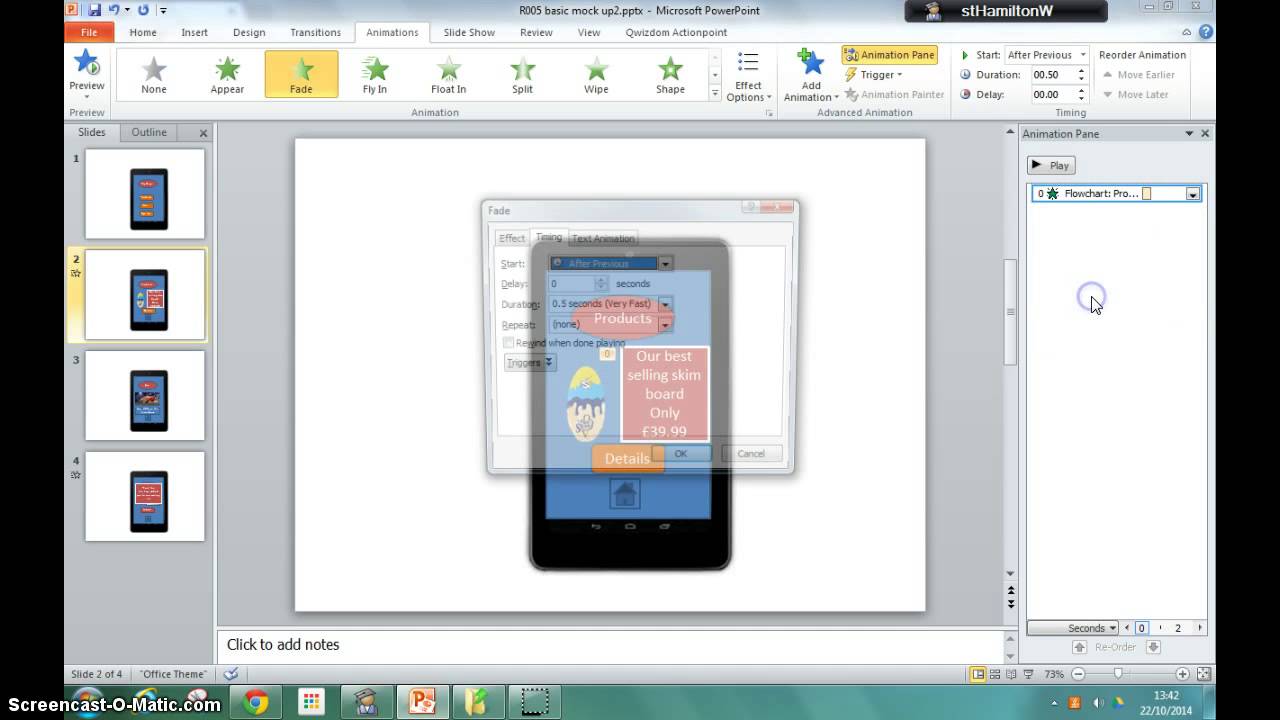Screen dimensions: 1280x720
Task: Click the Redo icon in Quick Access Toolbar
Action: (143, 10)
